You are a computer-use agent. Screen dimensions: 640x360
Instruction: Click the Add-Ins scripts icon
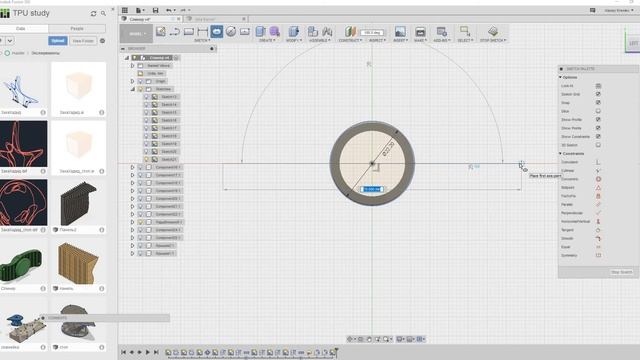coord(441,31)
